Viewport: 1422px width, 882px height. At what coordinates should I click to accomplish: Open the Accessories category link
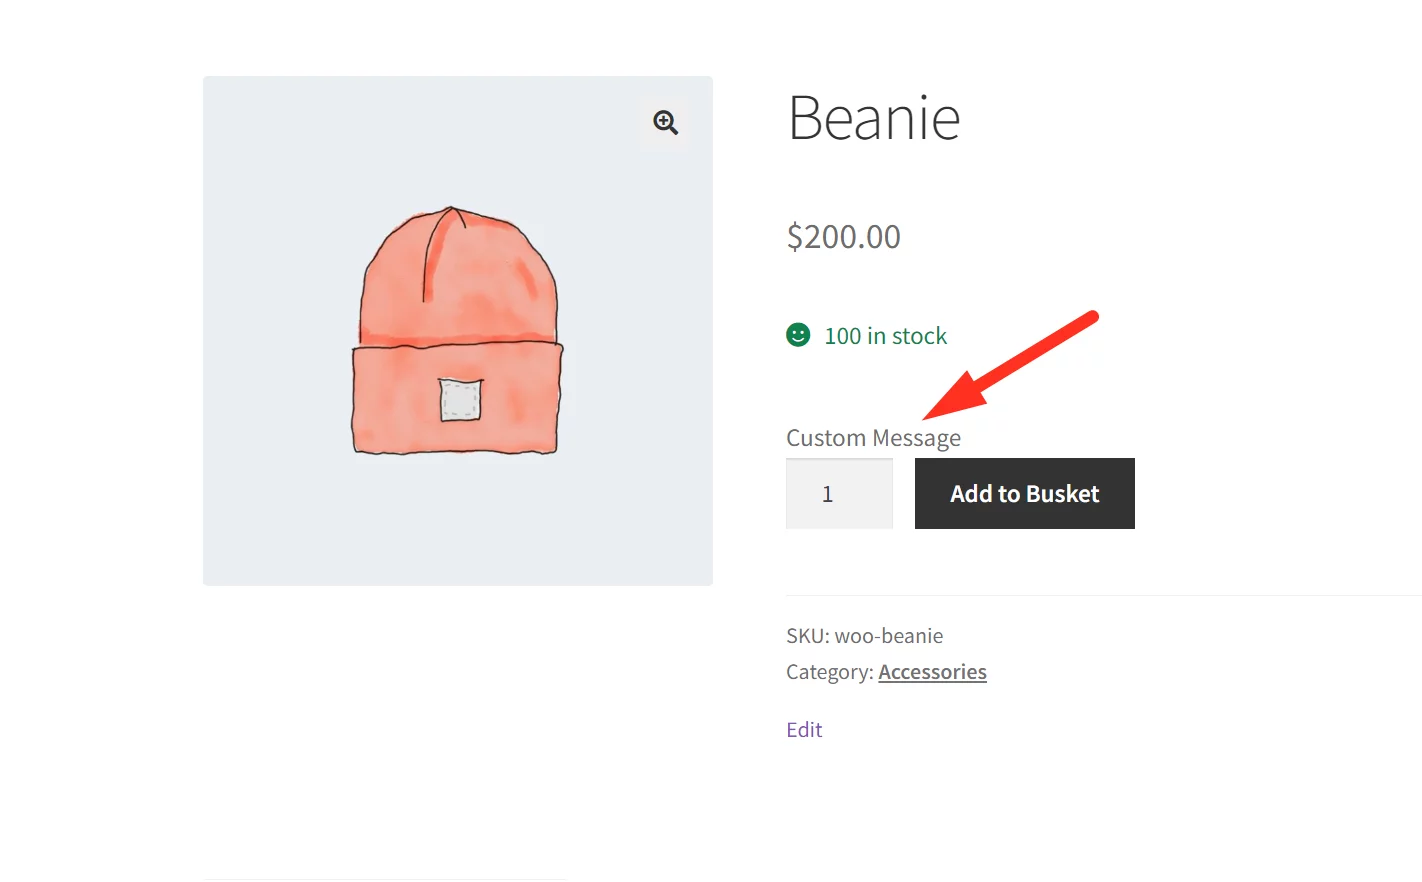(932, 672)
